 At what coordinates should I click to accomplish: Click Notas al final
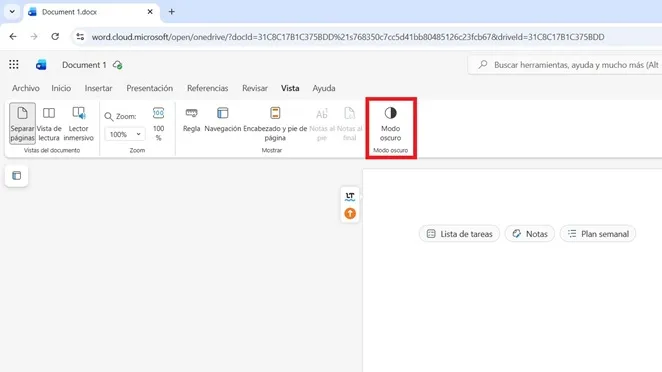[x=349, y=123]
